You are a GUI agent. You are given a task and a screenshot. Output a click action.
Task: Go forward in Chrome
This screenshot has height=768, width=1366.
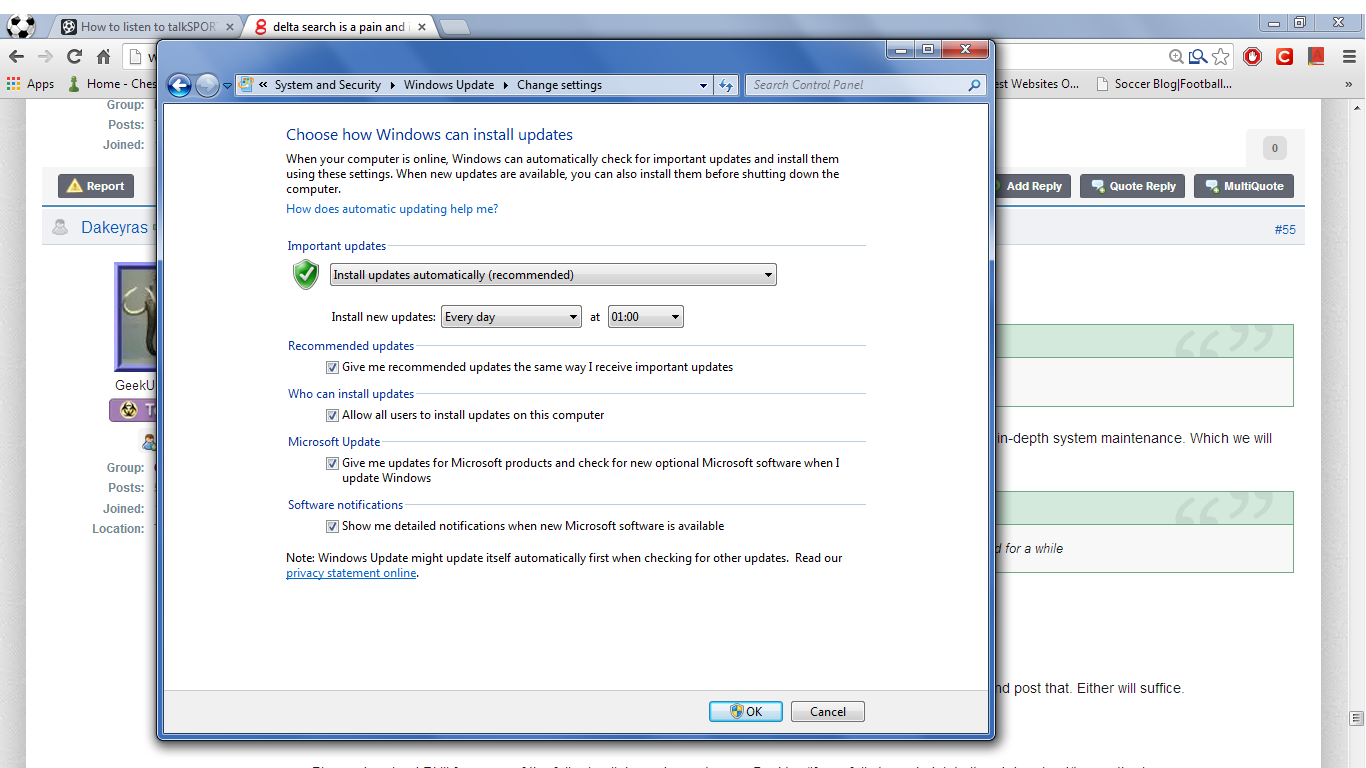(45, 56)
